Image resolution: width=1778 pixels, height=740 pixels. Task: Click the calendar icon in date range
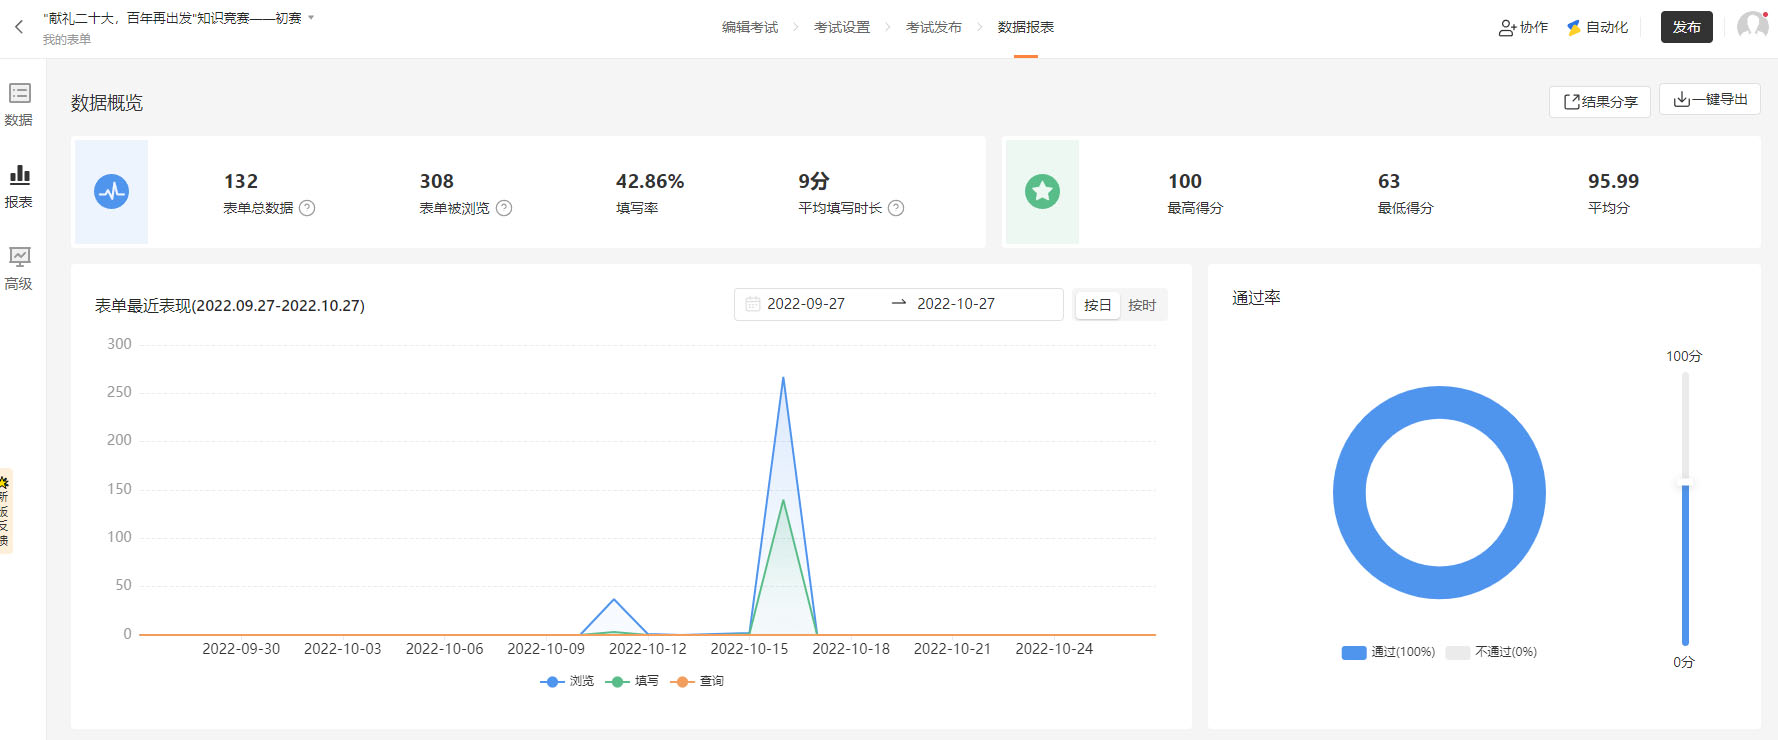click(752, 304)
